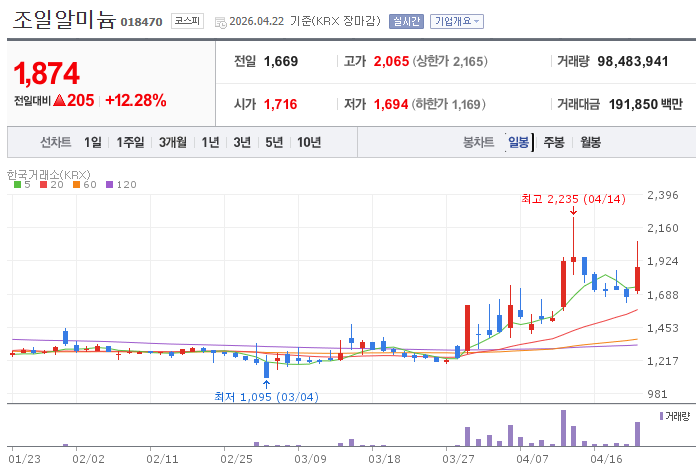Click the 전일 value 1,669

281,61
